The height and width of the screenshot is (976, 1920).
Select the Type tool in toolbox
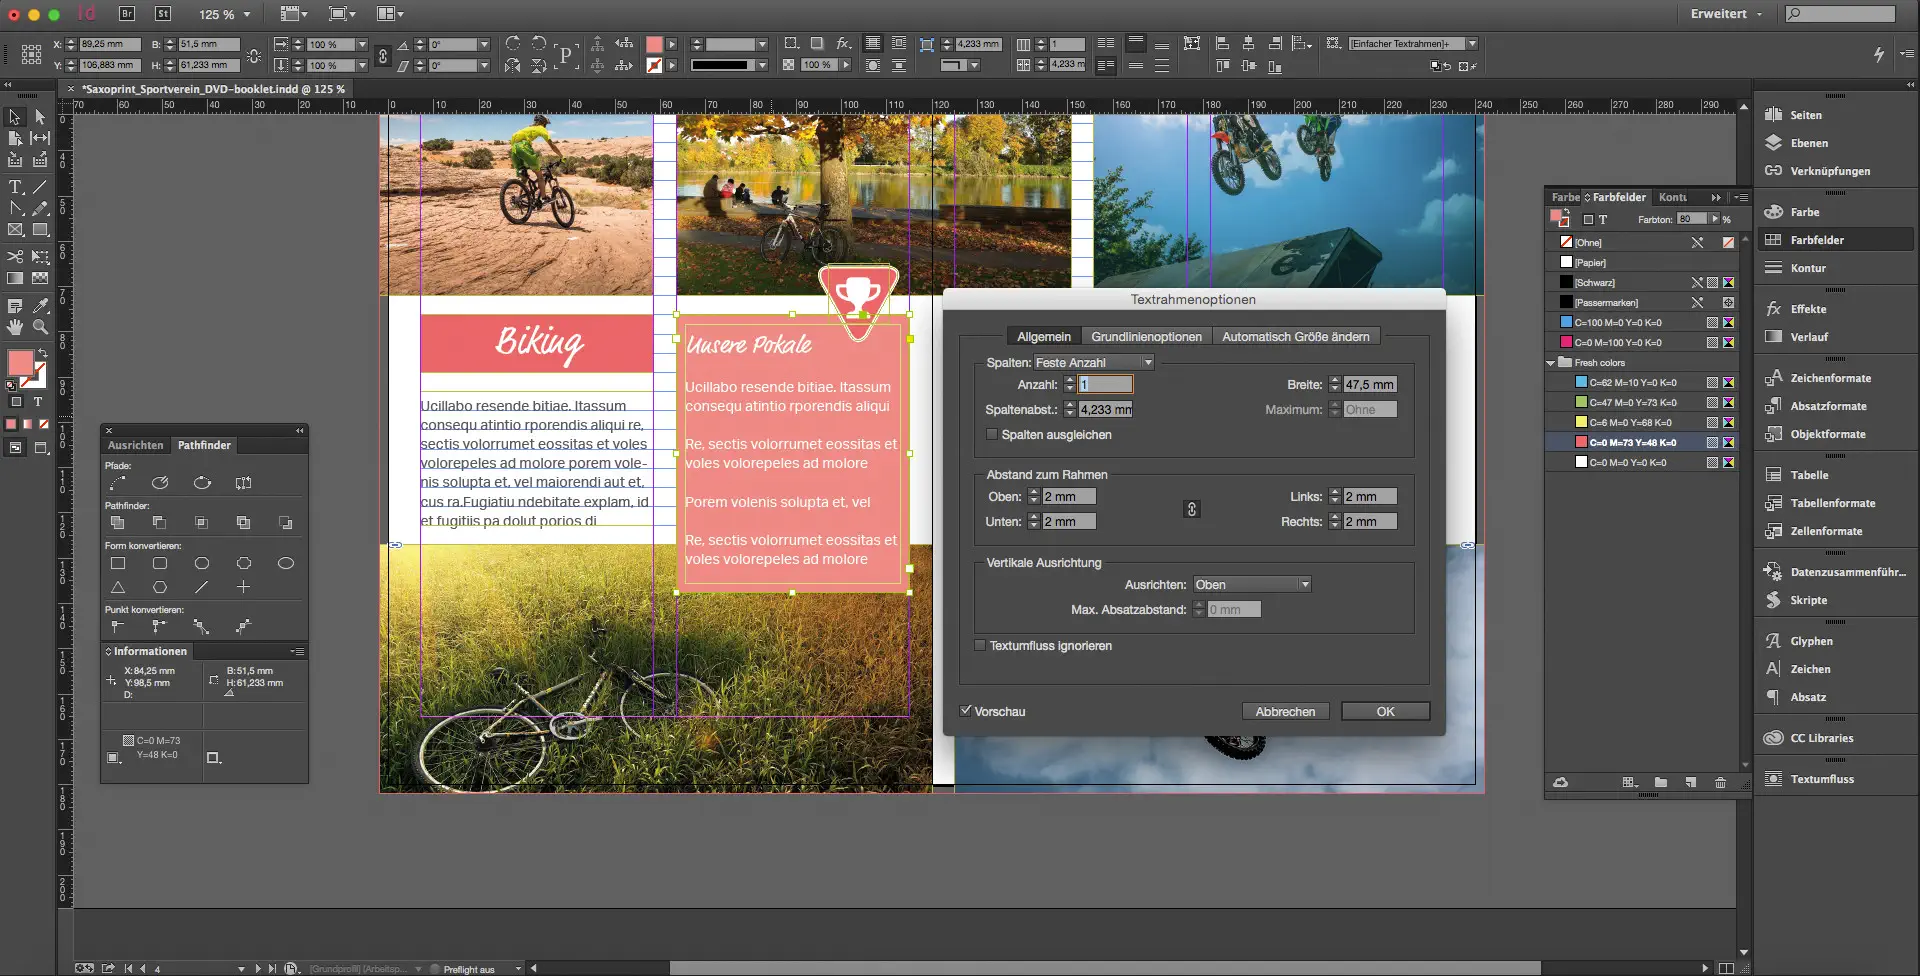pos(15,187)
